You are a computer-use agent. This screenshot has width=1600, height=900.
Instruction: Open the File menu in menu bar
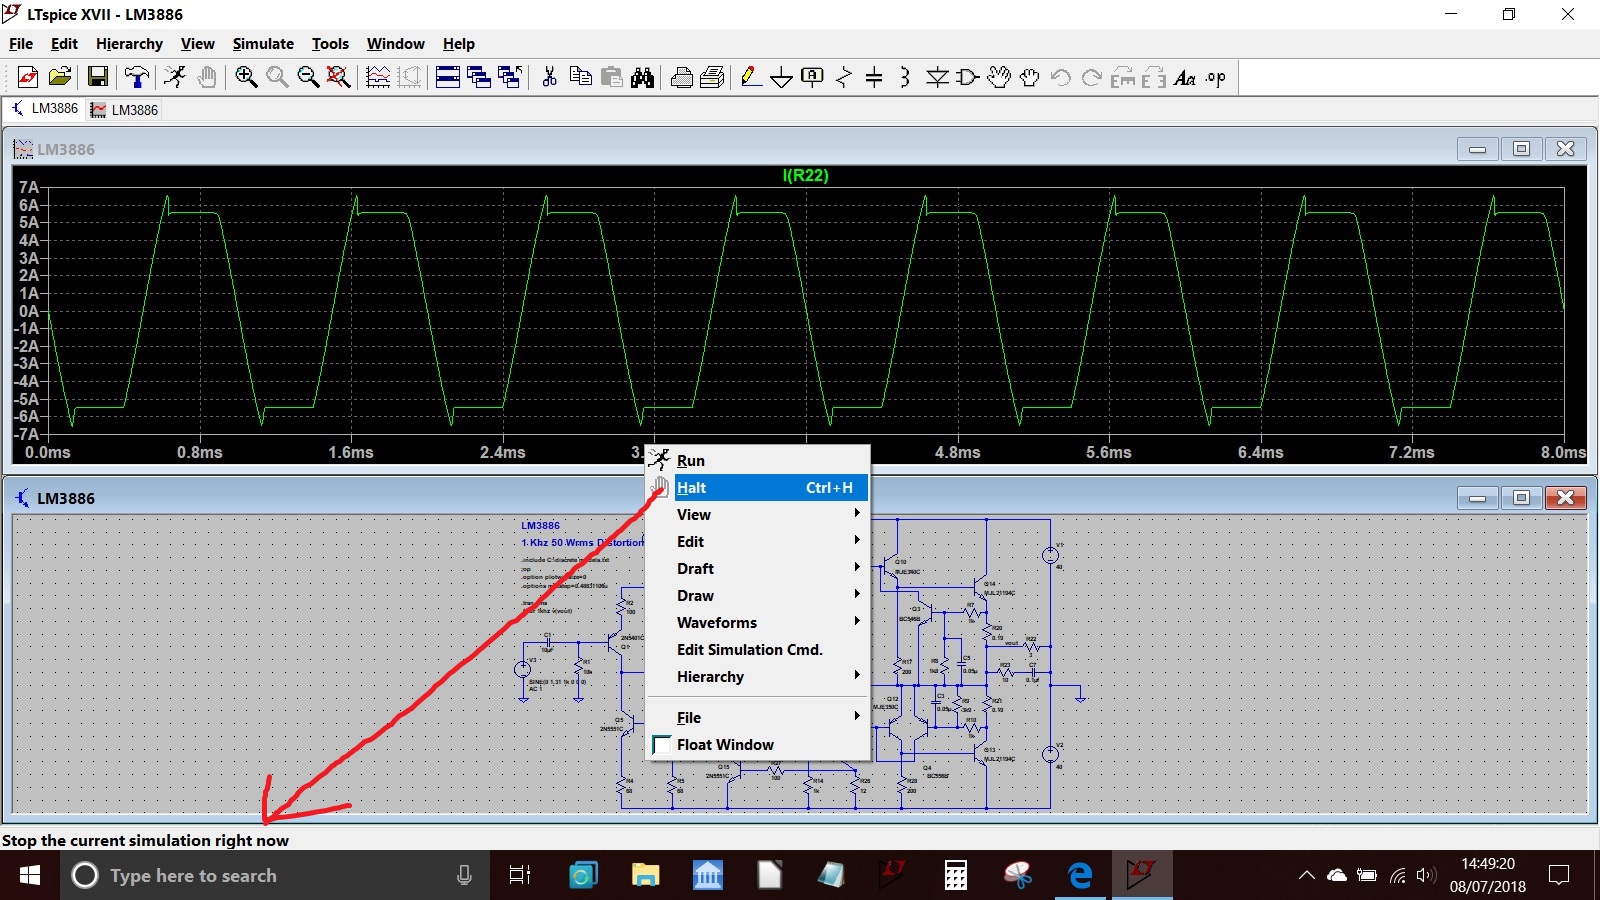coord(21,44)
